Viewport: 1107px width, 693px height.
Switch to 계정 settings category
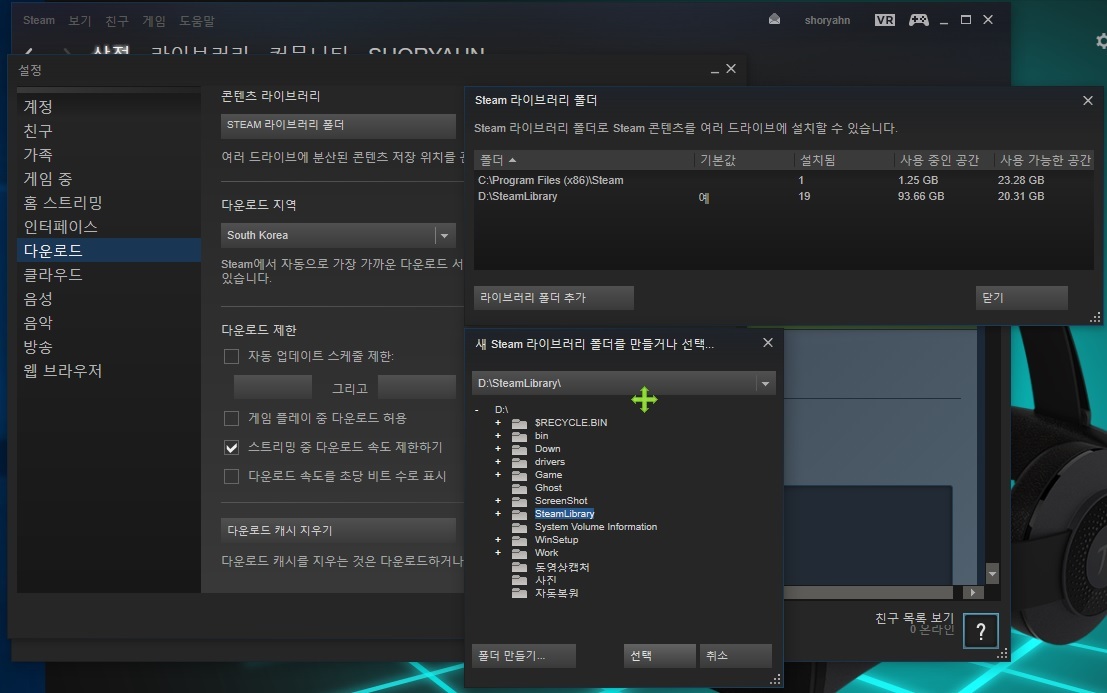pos(109,107)
